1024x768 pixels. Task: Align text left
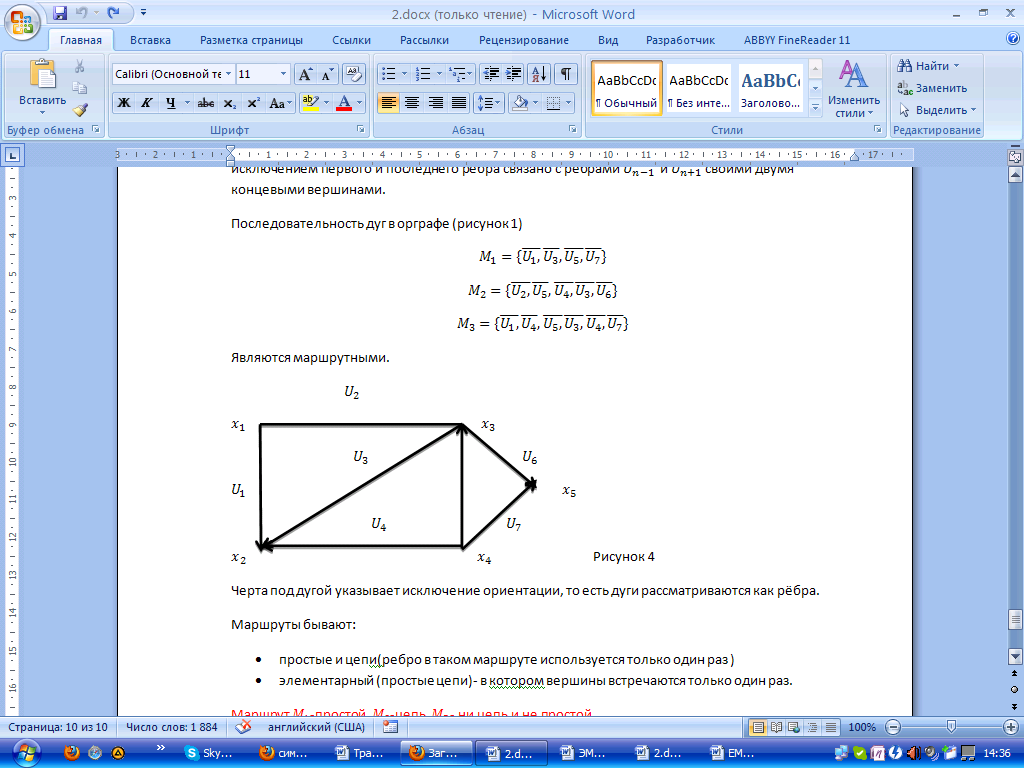[389, 103]
